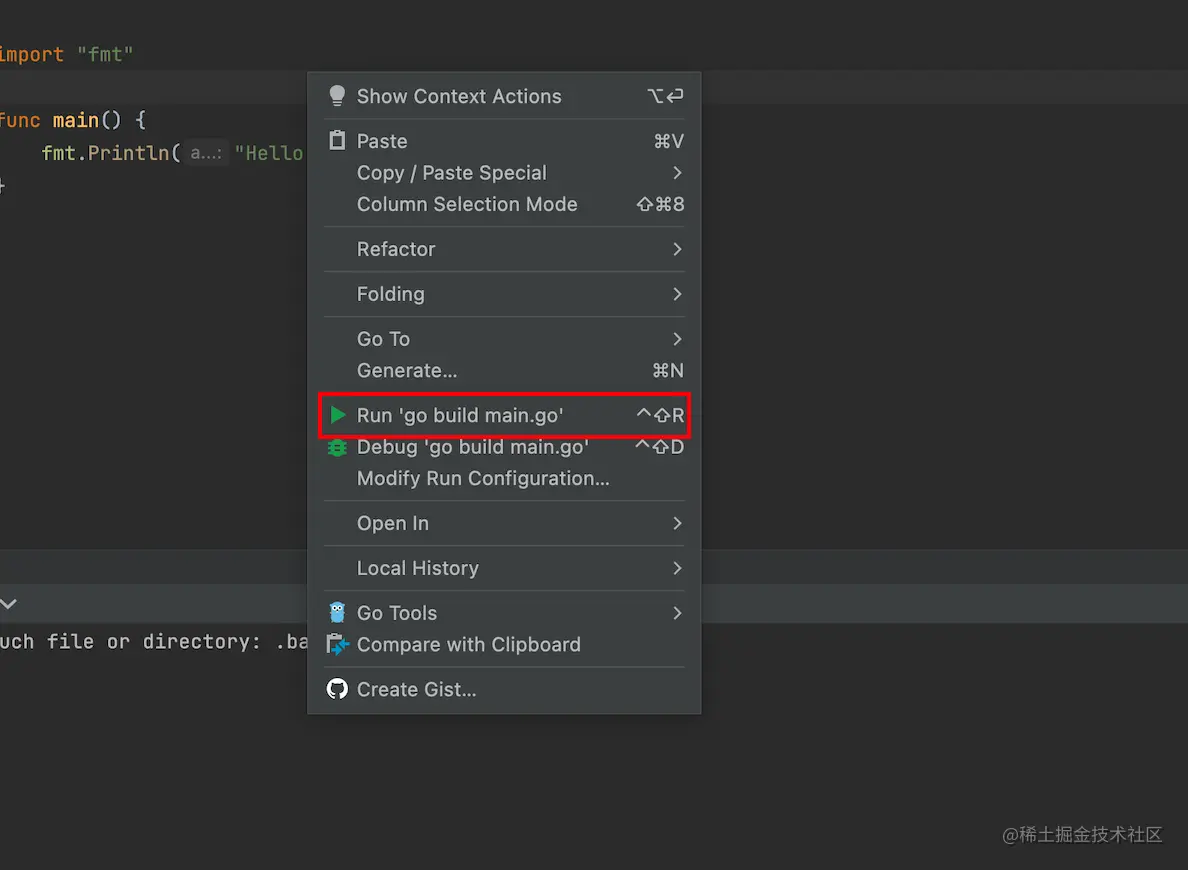Screen dimensions: 1188x870
Task: Click the Go Tools gopher icon
Action: (x=337, y=613)
